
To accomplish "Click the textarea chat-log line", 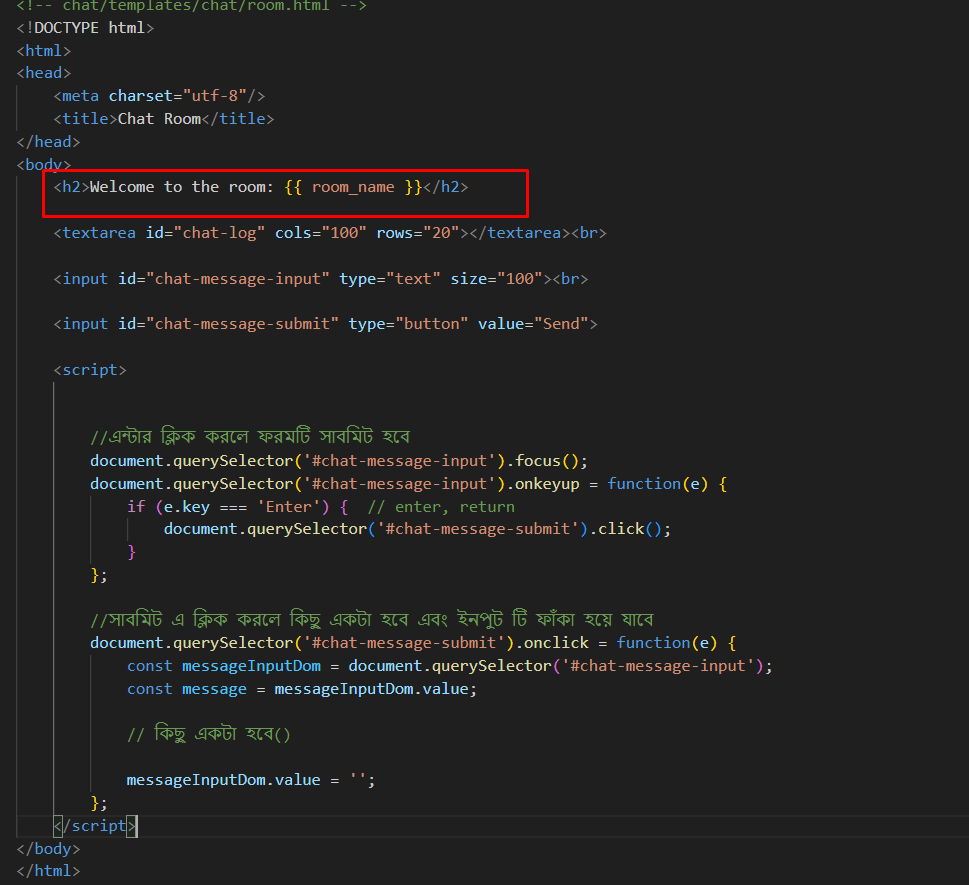I will pos(329,233).
